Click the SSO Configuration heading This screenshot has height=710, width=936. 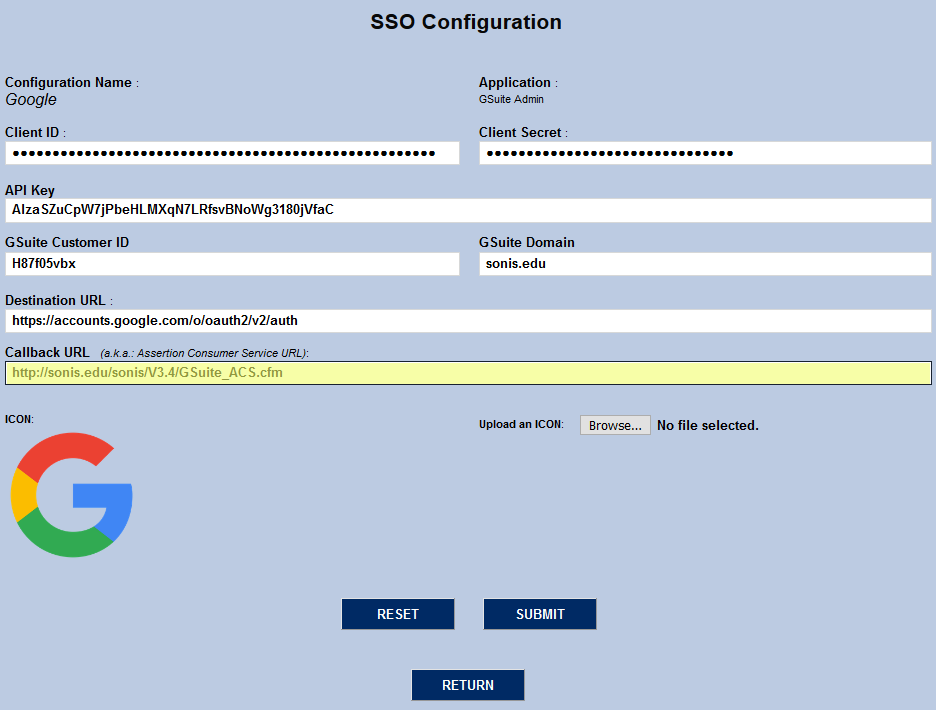click(466, 22)
